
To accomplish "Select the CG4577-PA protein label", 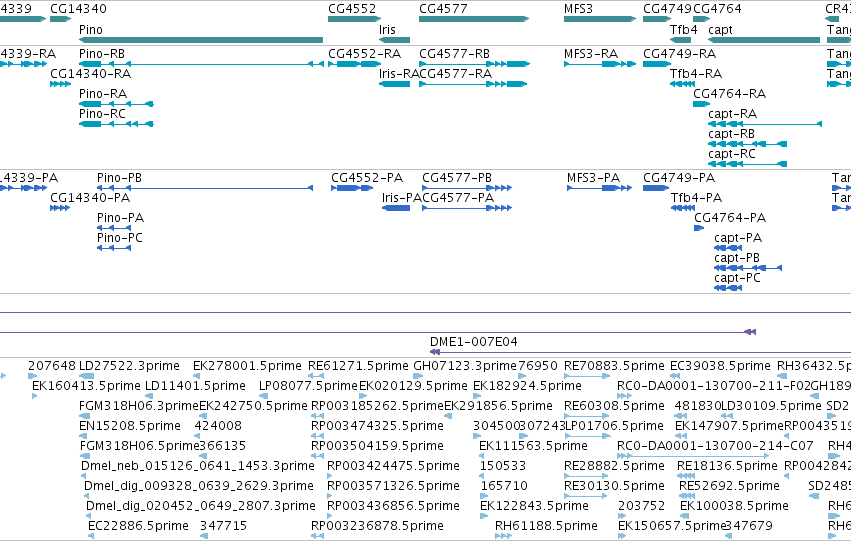I will (x=458, y=198).
